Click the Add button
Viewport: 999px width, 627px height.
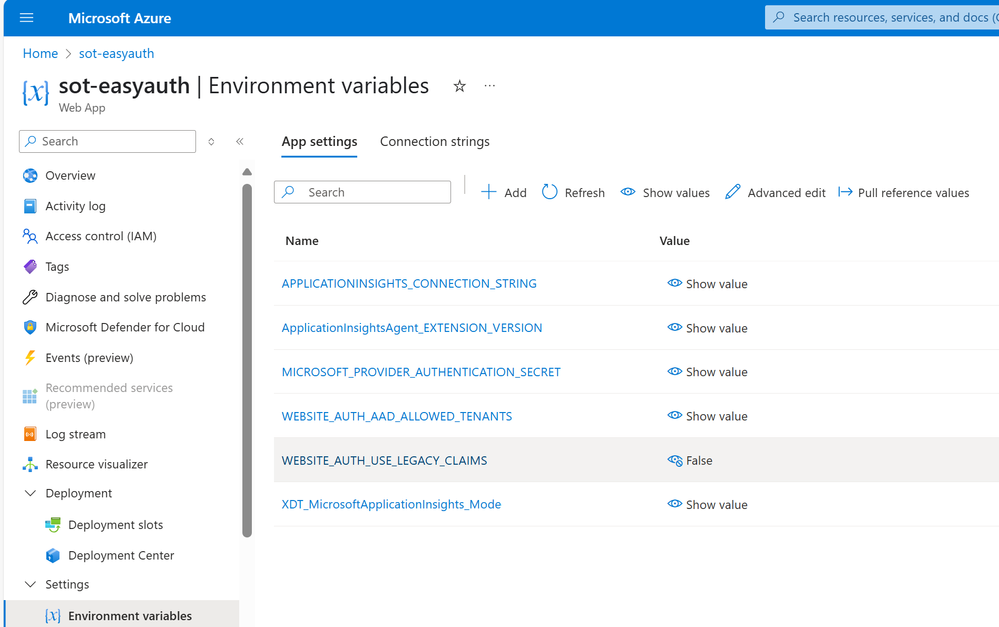tap(504, 192)
